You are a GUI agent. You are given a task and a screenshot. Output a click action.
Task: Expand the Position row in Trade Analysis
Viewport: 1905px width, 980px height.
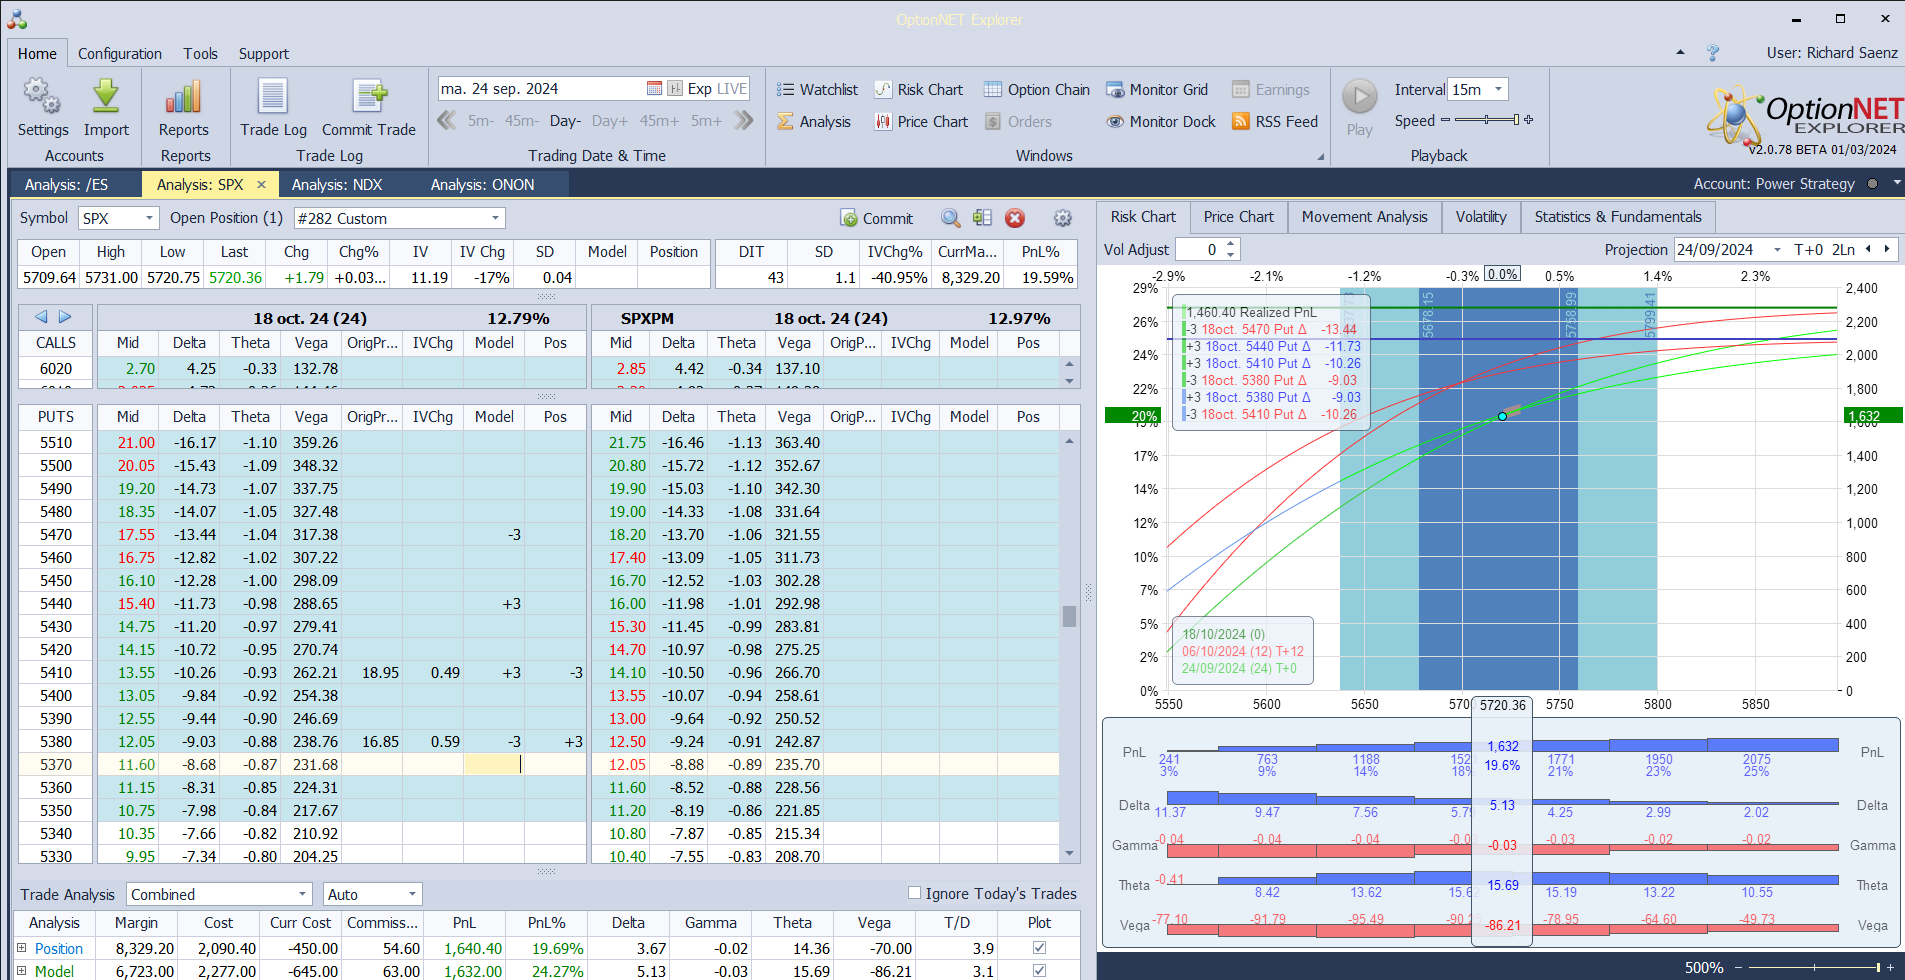pyautogui.click(x=21, y=948)
